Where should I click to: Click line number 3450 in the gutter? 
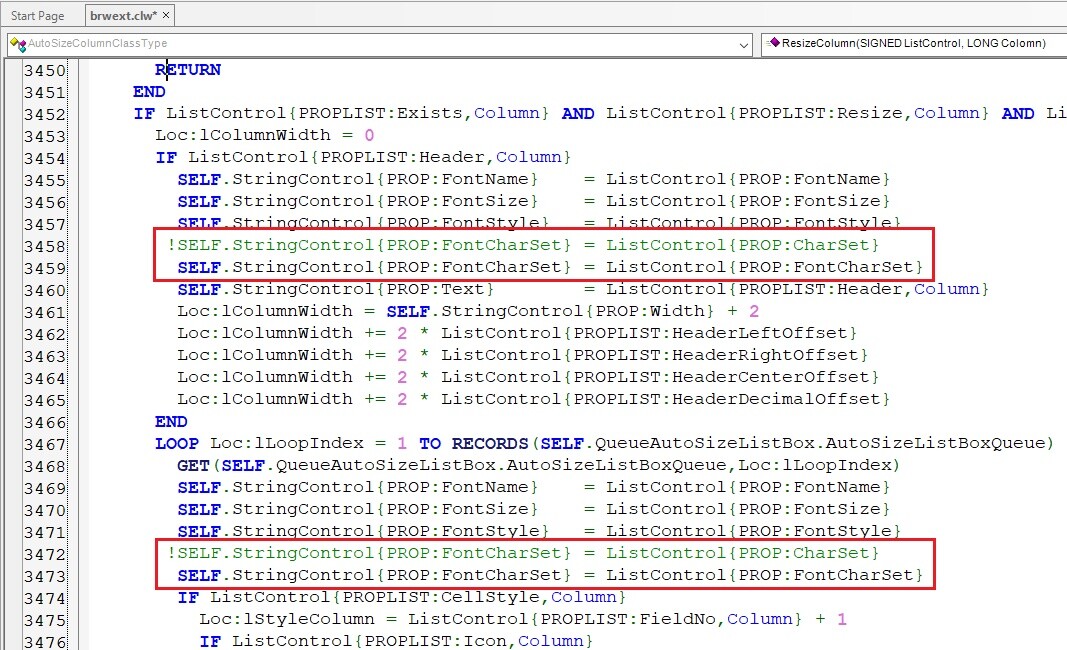(45, 71)
